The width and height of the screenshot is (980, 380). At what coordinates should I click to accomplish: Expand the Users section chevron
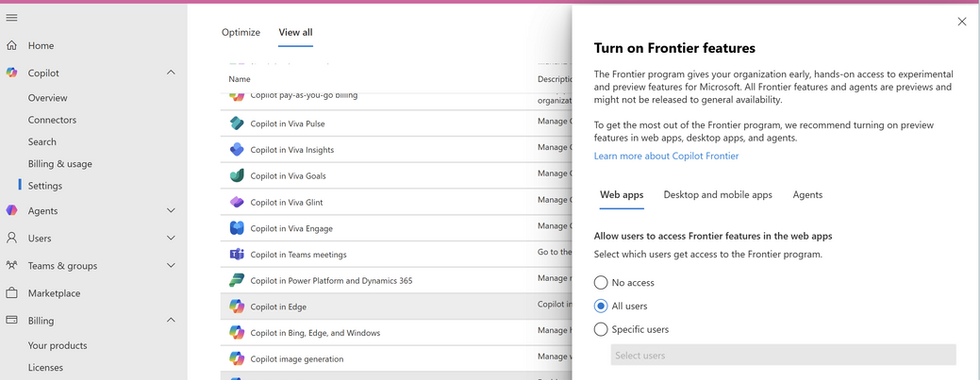click(x=171, y=238)
